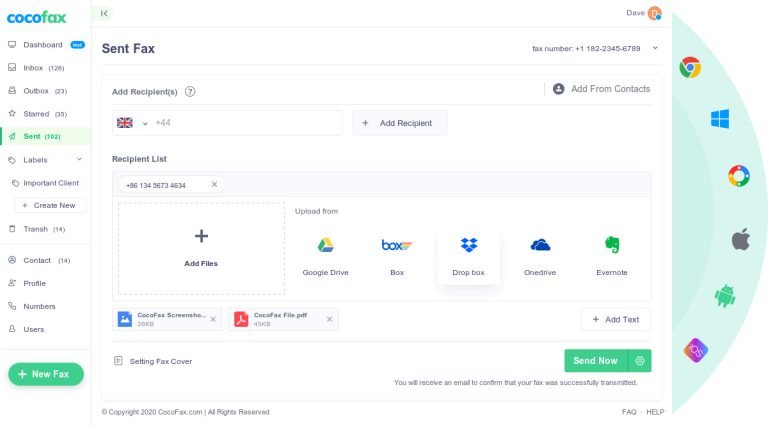Remove CocoFax File.pdf attachment

coord(327,319)
